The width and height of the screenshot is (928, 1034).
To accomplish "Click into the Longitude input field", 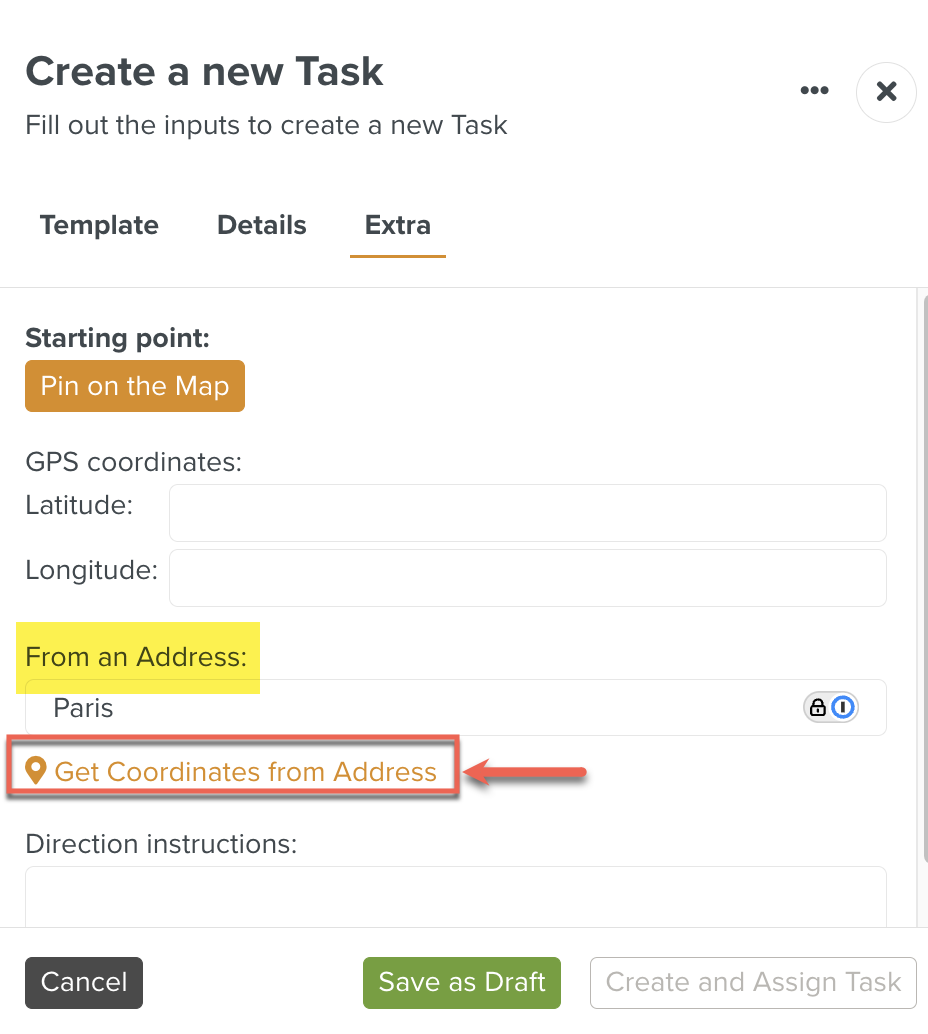I will [527, 577].
